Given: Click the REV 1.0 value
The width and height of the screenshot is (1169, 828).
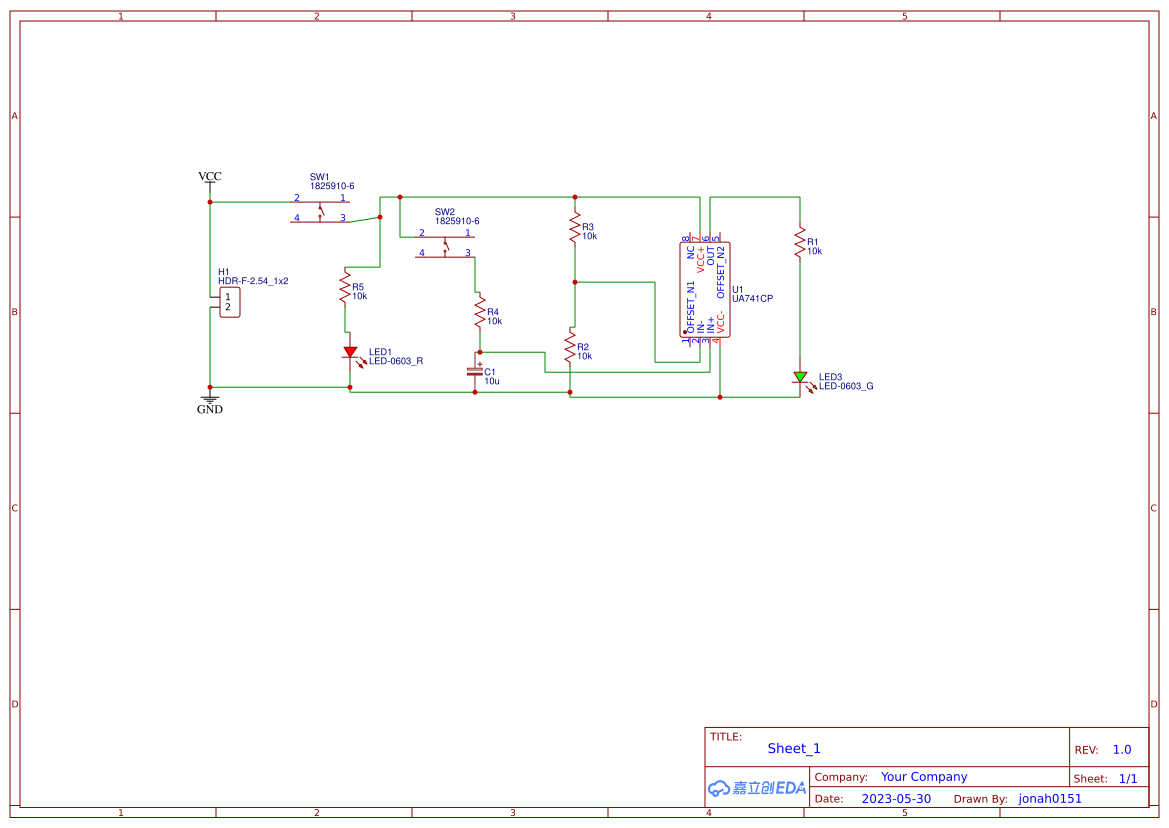Looking at the screenshot, I should pyautogui.click(x=1120, y=748).
